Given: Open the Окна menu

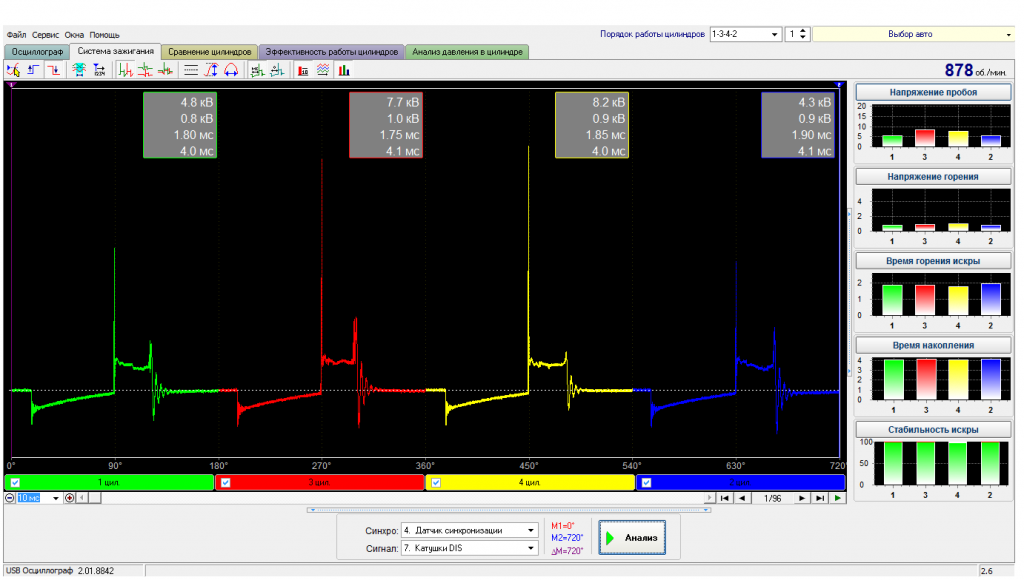Looking at the screenshot, I should click(74, 35).
